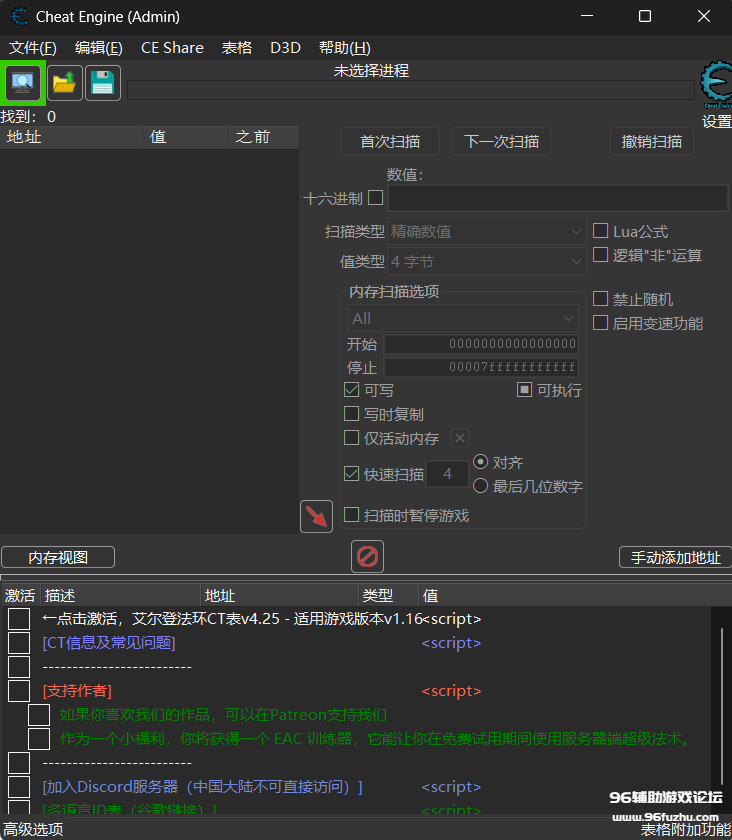
Task: Enable the 逻辑"非"运算 checkbox
Action: coord(600,255)
